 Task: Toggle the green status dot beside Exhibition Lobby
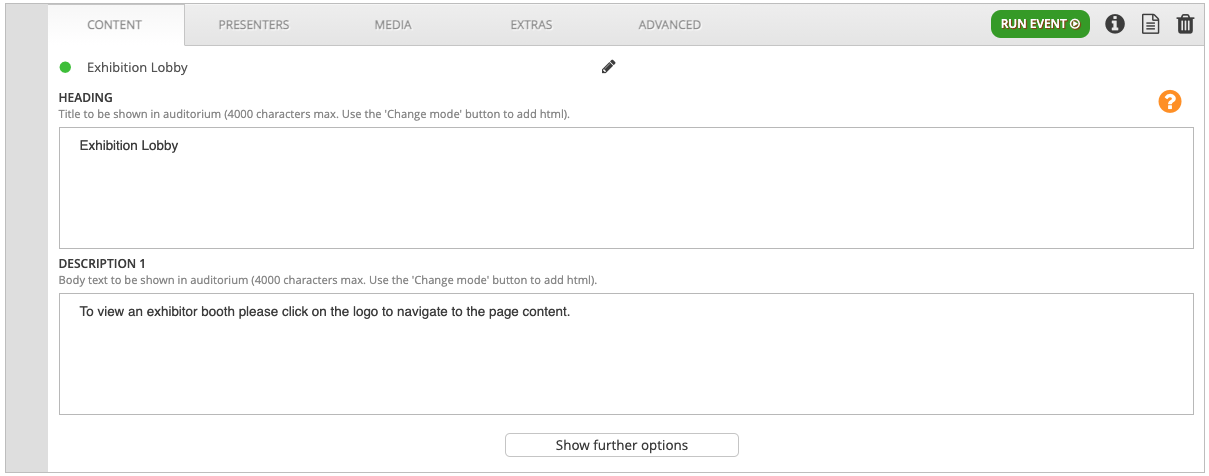click(66, 67)
